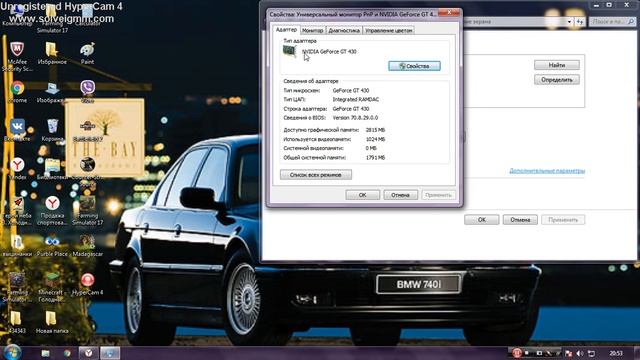Viewport: 640px width, 360px height.
Task: Switch to the Монитор tab
Action: click(x=313, y=31)
